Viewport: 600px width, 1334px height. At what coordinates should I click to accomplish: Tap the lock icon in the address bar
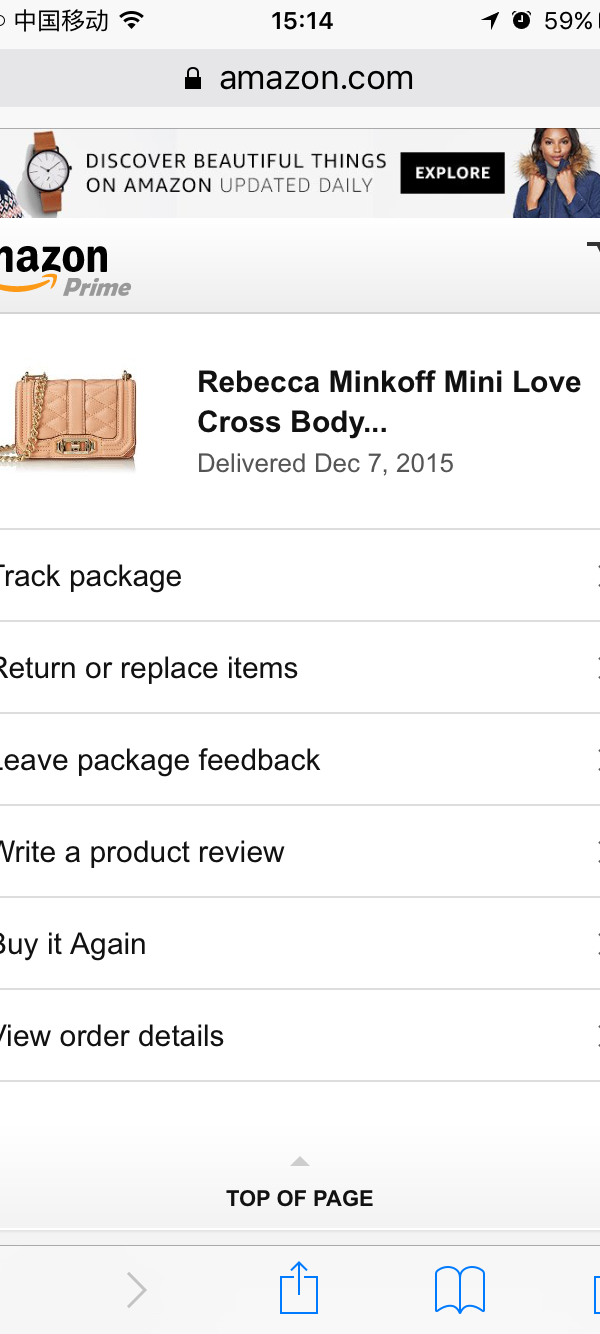(193, 79)
